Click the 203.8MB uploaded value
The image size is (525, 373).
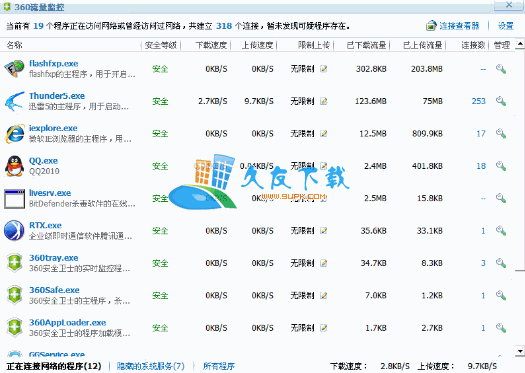(427, 69)
